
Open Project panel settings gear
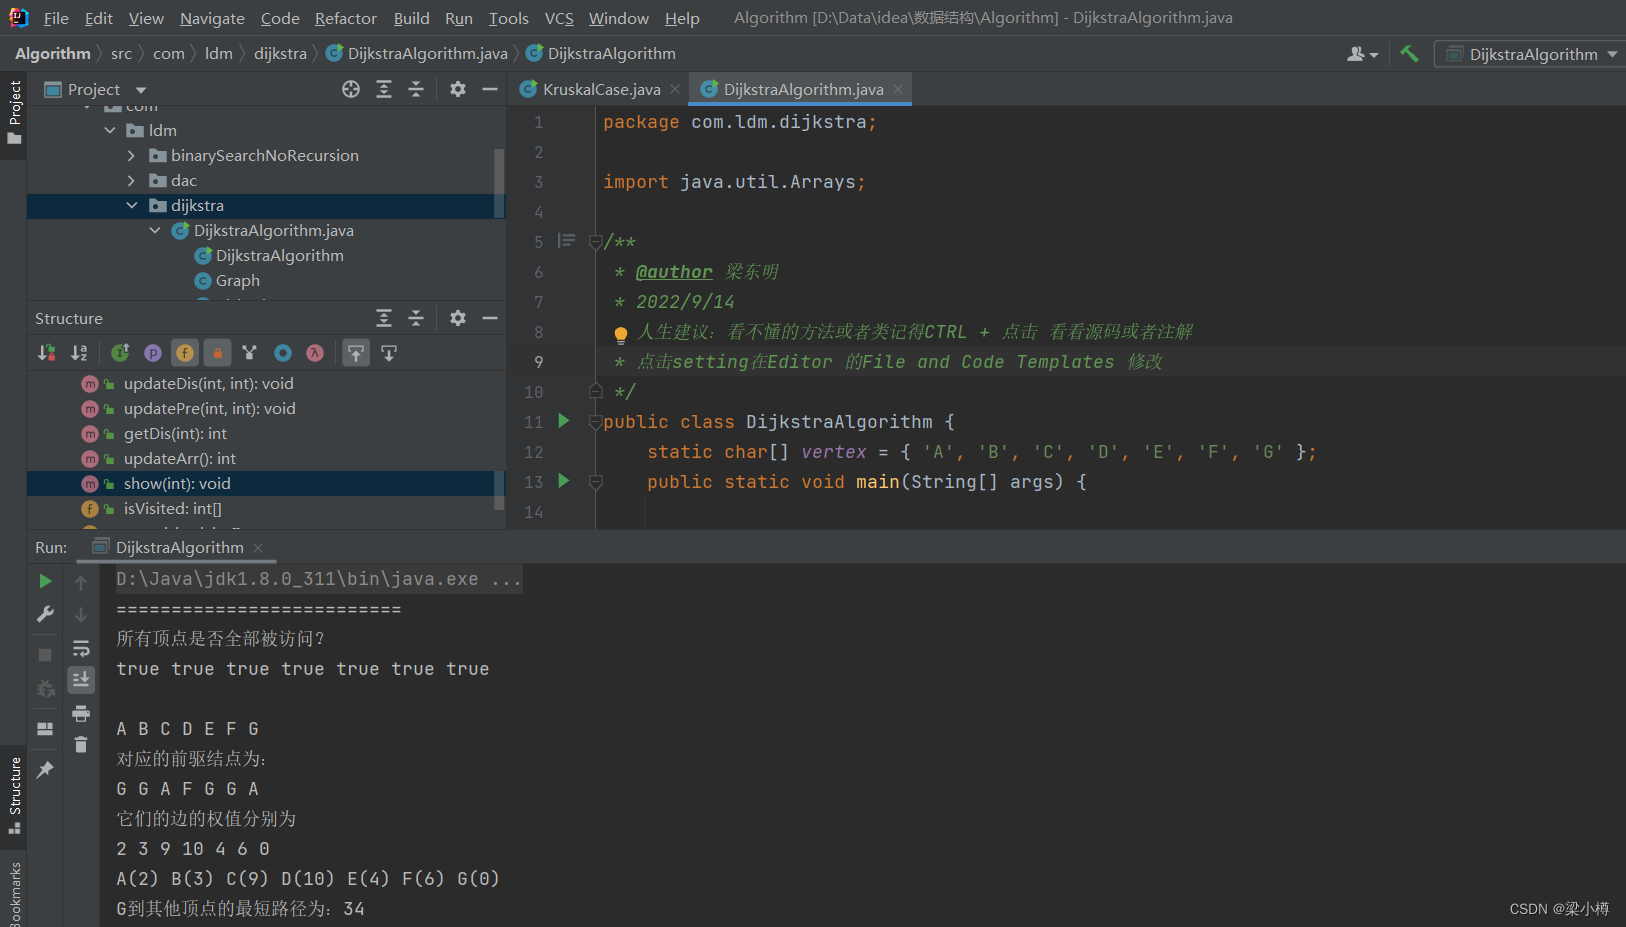pyautogui.click(x=458, y=90)
